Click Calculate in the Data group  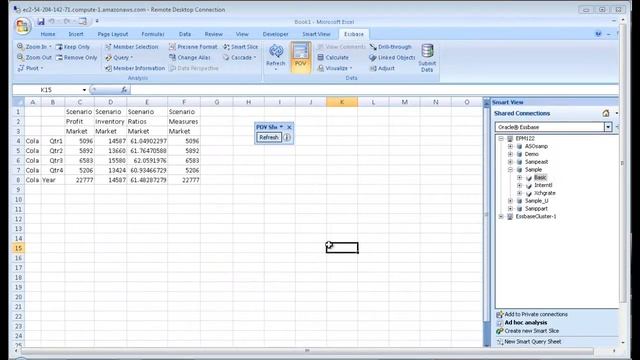(333, 58)
